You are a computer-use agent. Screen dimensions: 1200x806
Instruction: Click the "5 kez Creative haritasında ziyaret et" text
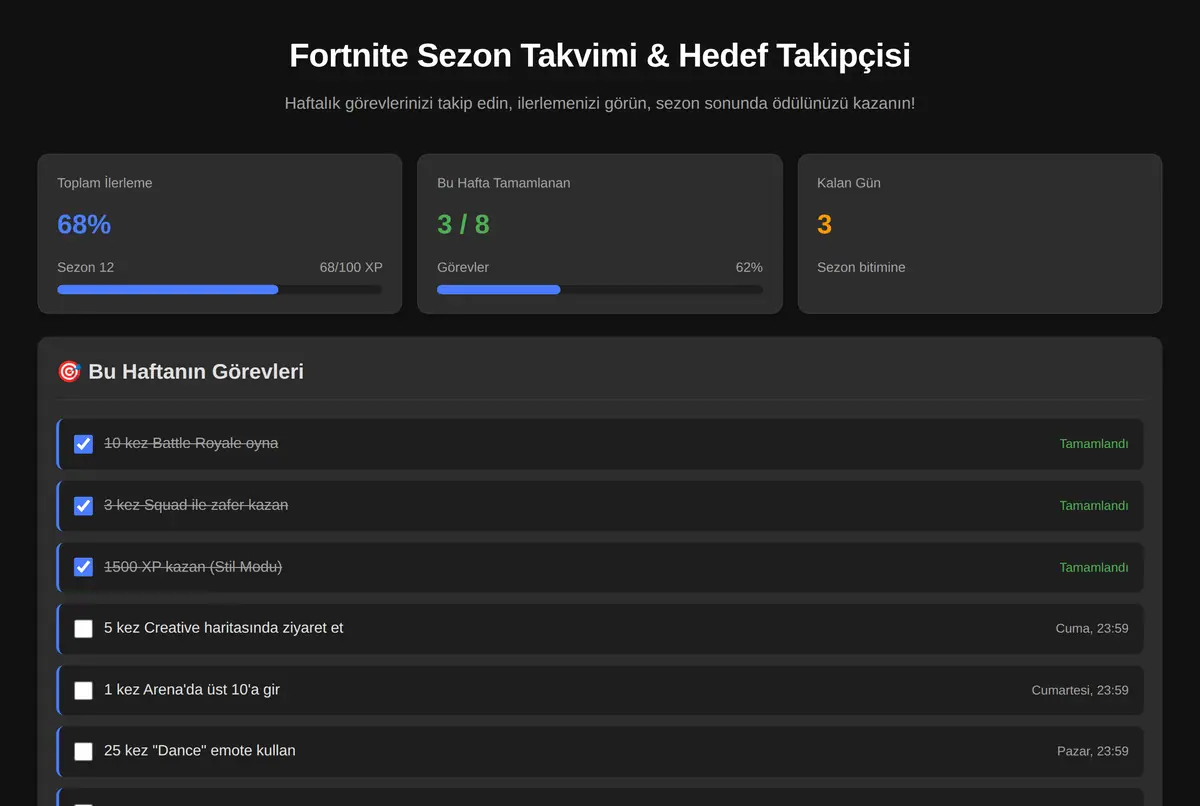pyautogui.click(x=224, y=628)
